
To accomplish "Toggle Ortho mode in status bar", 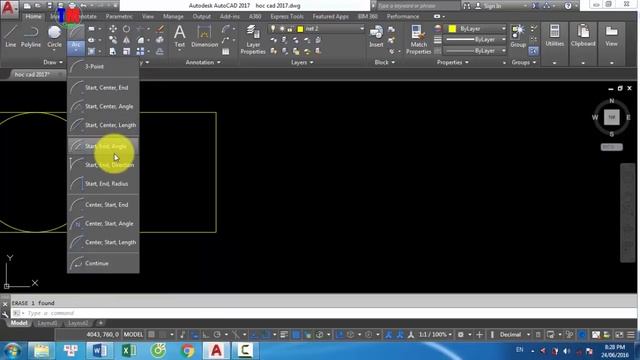I will (206, 334).
